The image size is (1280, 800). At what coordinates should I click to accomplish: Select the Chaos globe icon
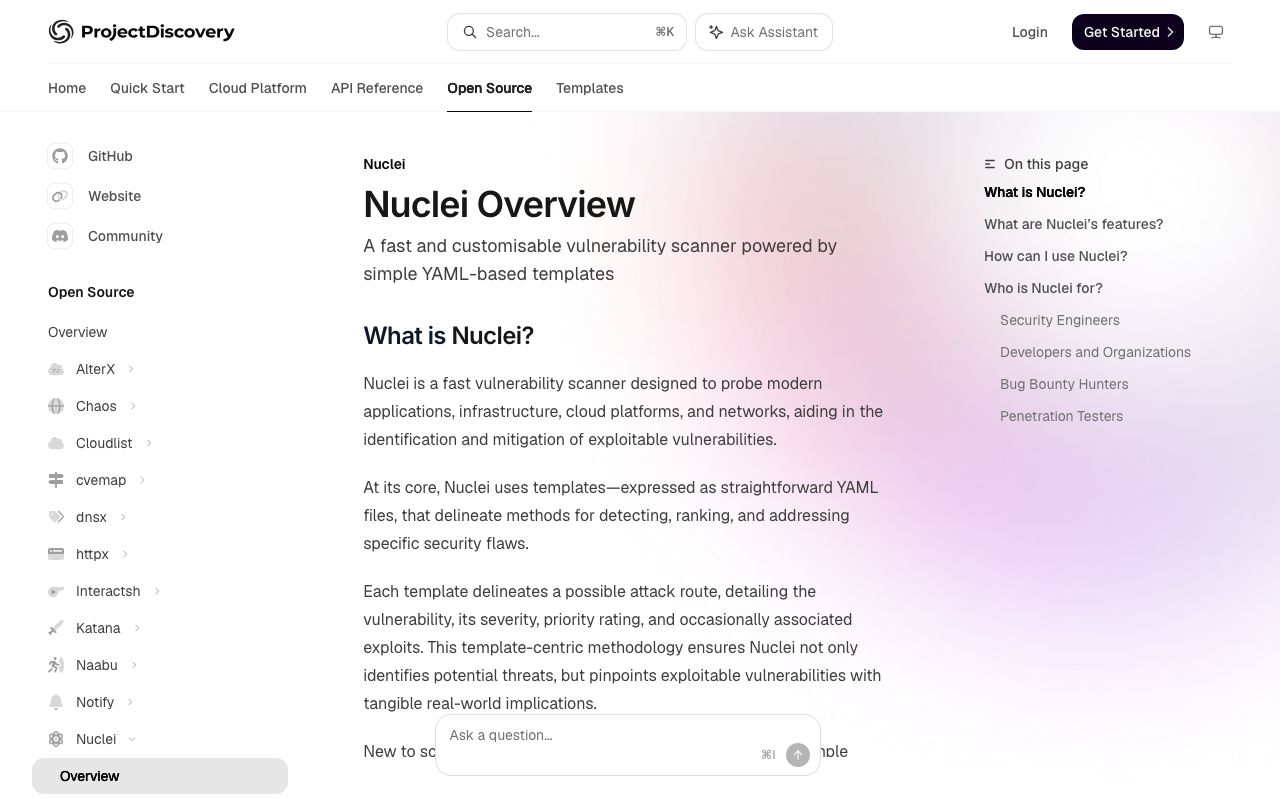pyautogui.click(x=56, y=406)
